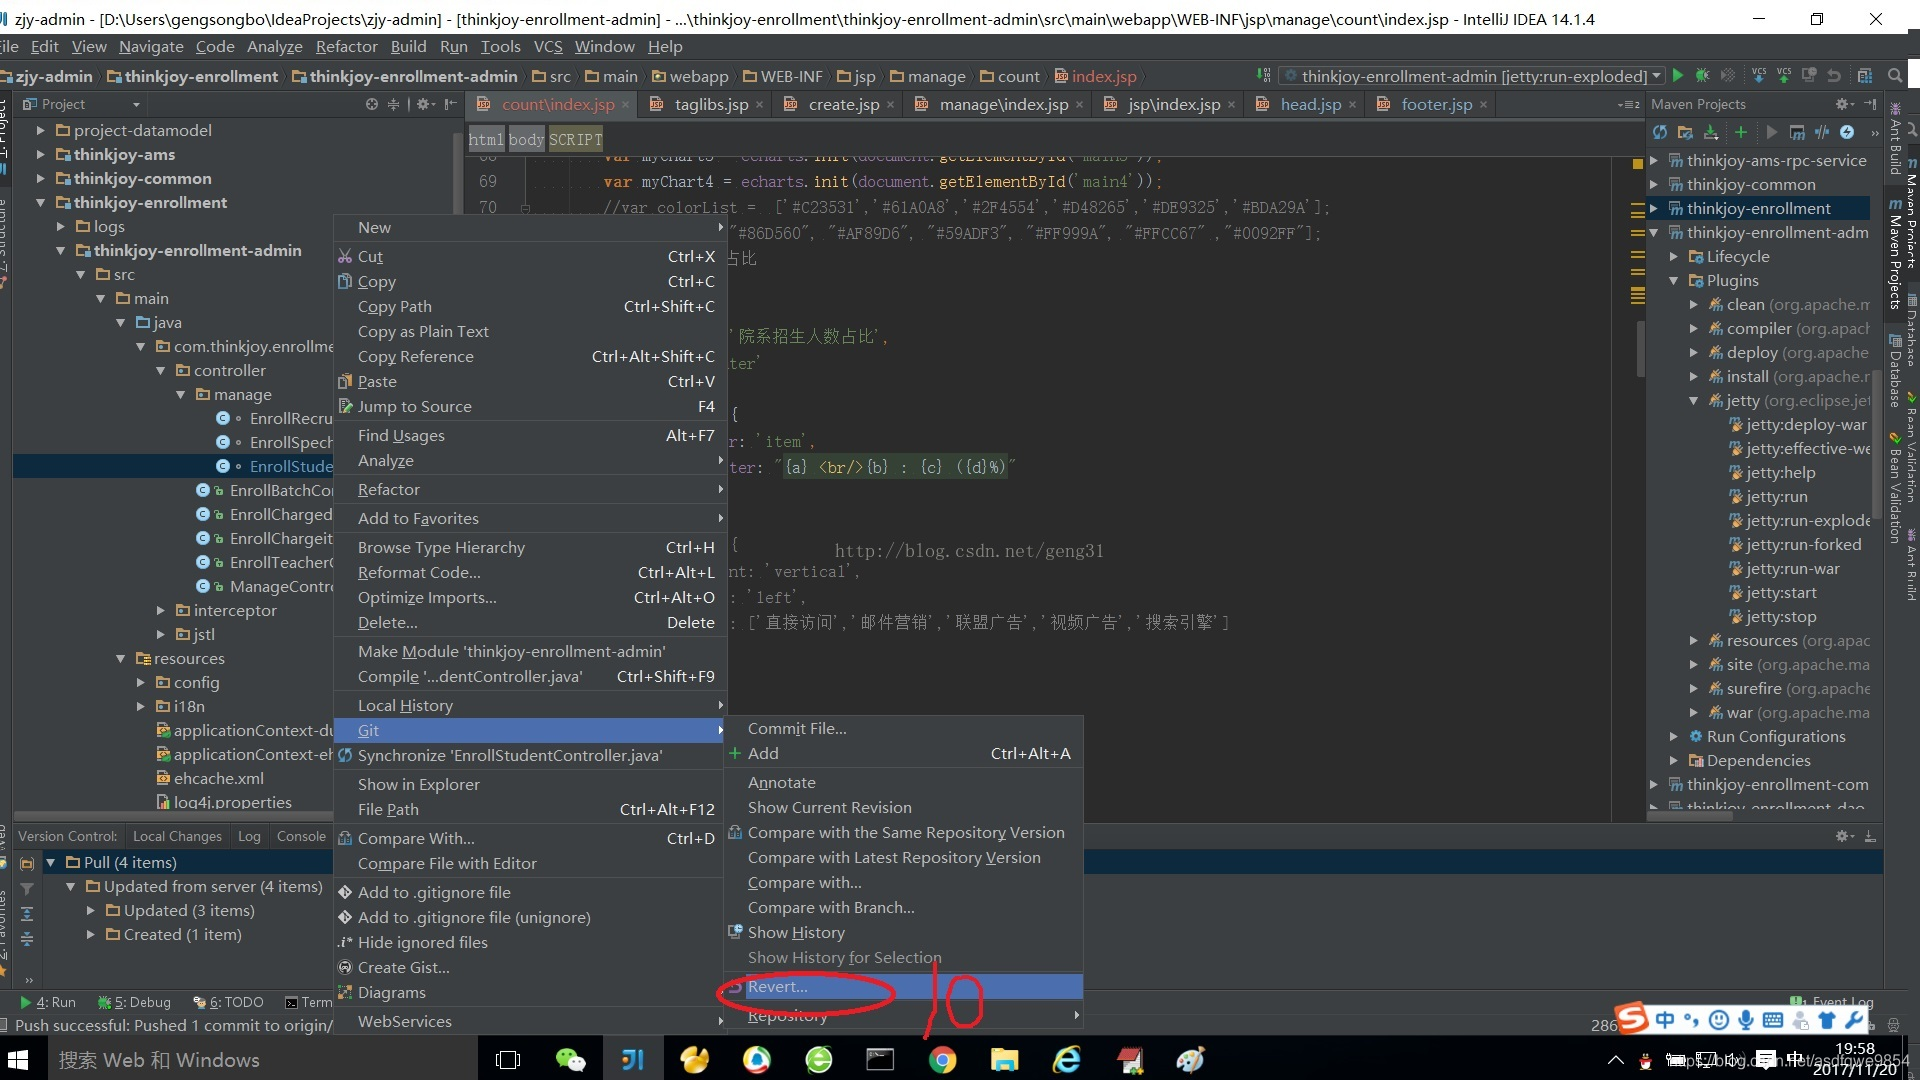1920x1080 pixels.
Task: Click the taglibs.sd.jsp editor tab
Action: coord(704,104)
